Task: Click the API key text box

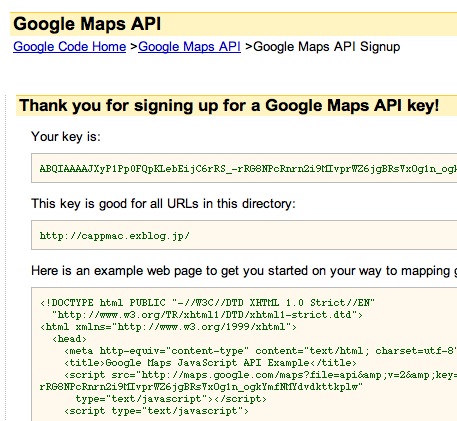Action: point(244,168)
